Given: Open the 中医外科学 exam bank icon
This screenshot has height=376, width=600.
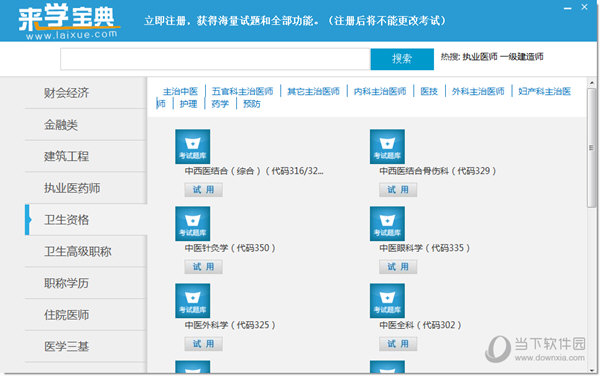Looking at the screenshot, I should (192, 301).
